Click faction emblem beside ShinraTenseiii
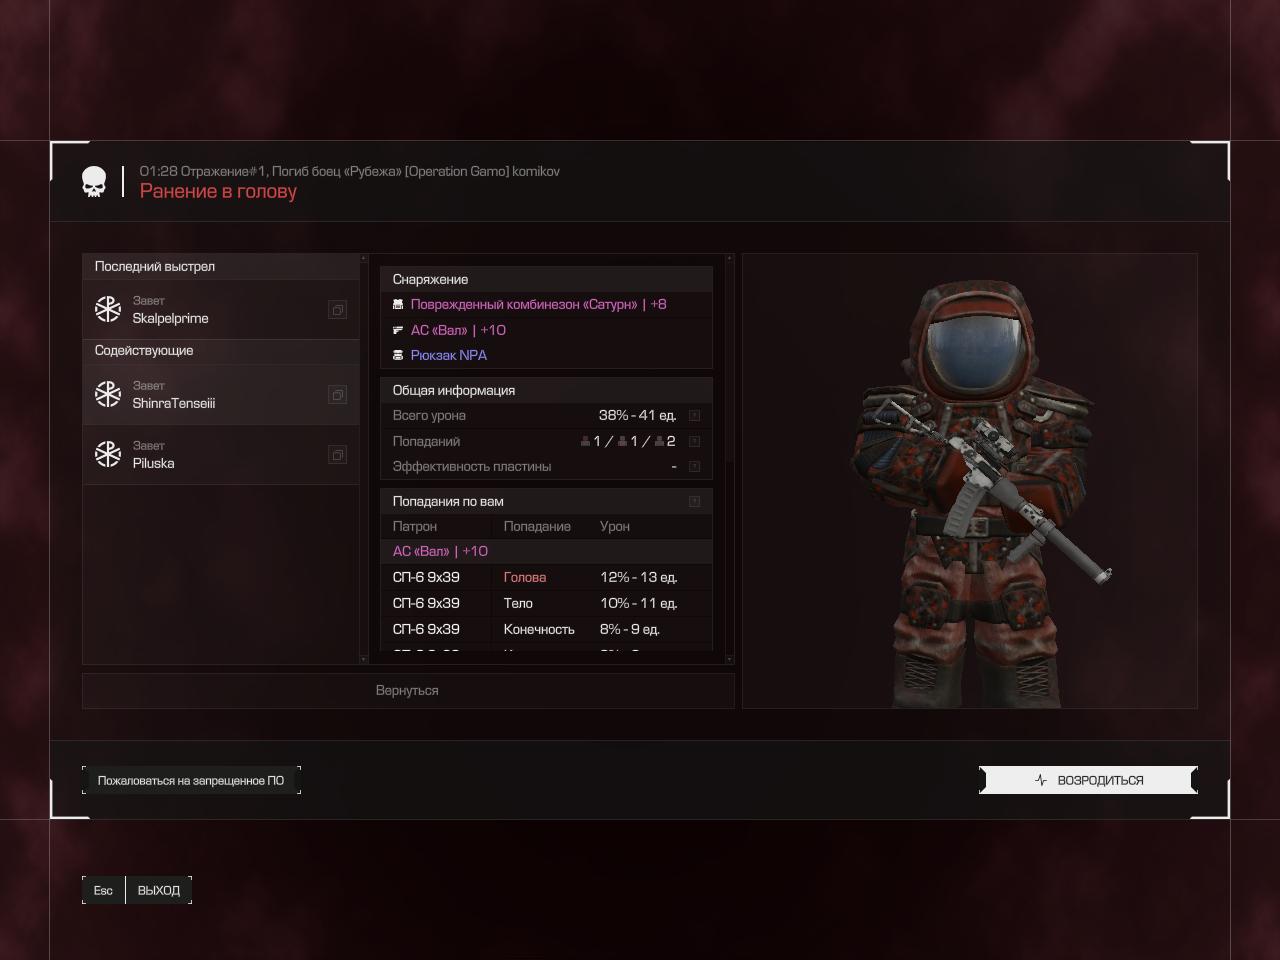The height and width of the screenshot is (960, 1280). pyautogui.click(x=108, y=394)
